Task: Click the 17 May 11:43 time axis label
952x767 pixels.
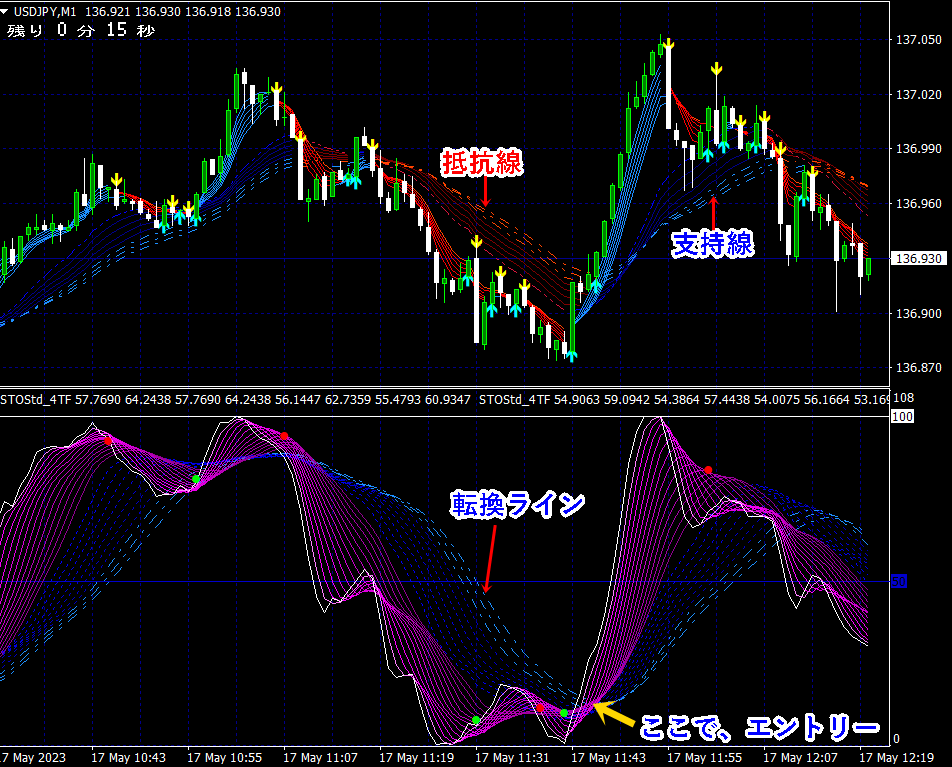Action: coord(611,758)
